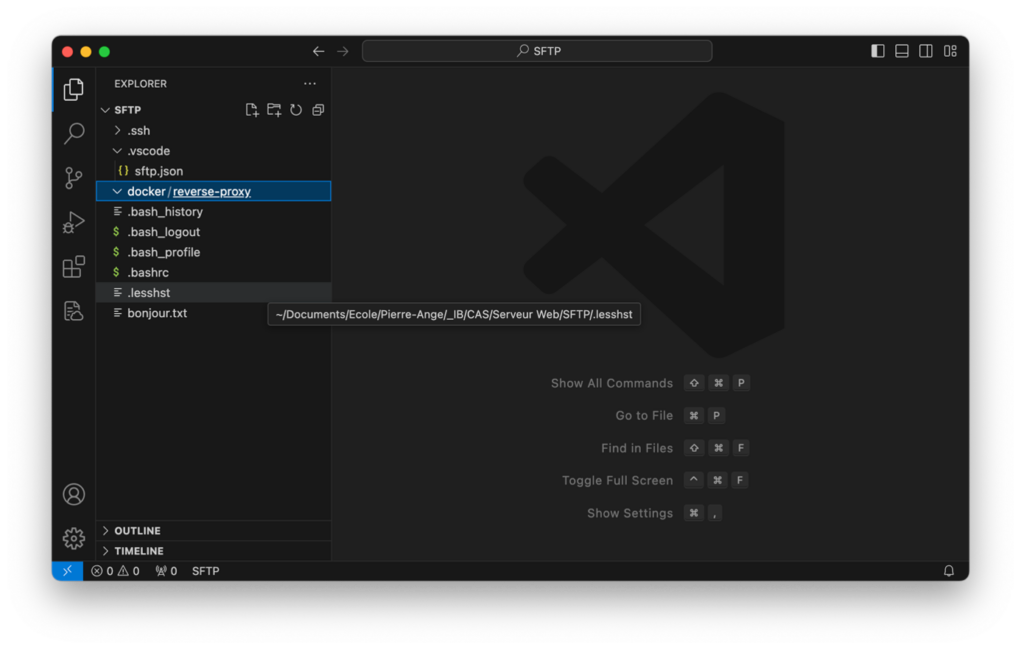1024x653 pixels.
Task: Click the Go to File shortcut hint
Action: 670,416
